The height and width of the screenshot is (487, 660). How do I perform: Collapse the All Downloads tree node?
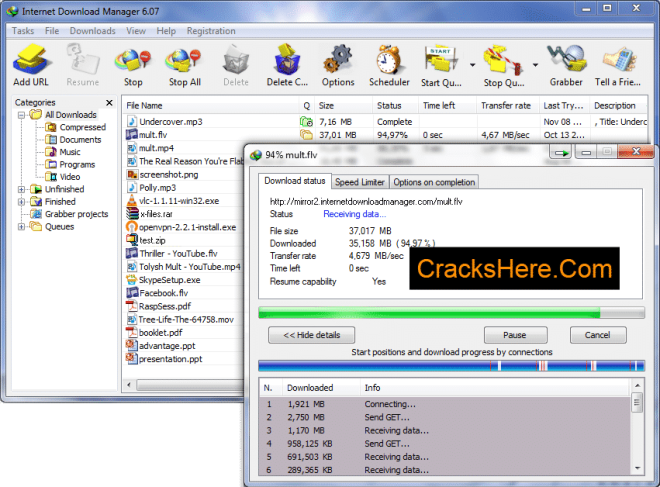point(21,115)
